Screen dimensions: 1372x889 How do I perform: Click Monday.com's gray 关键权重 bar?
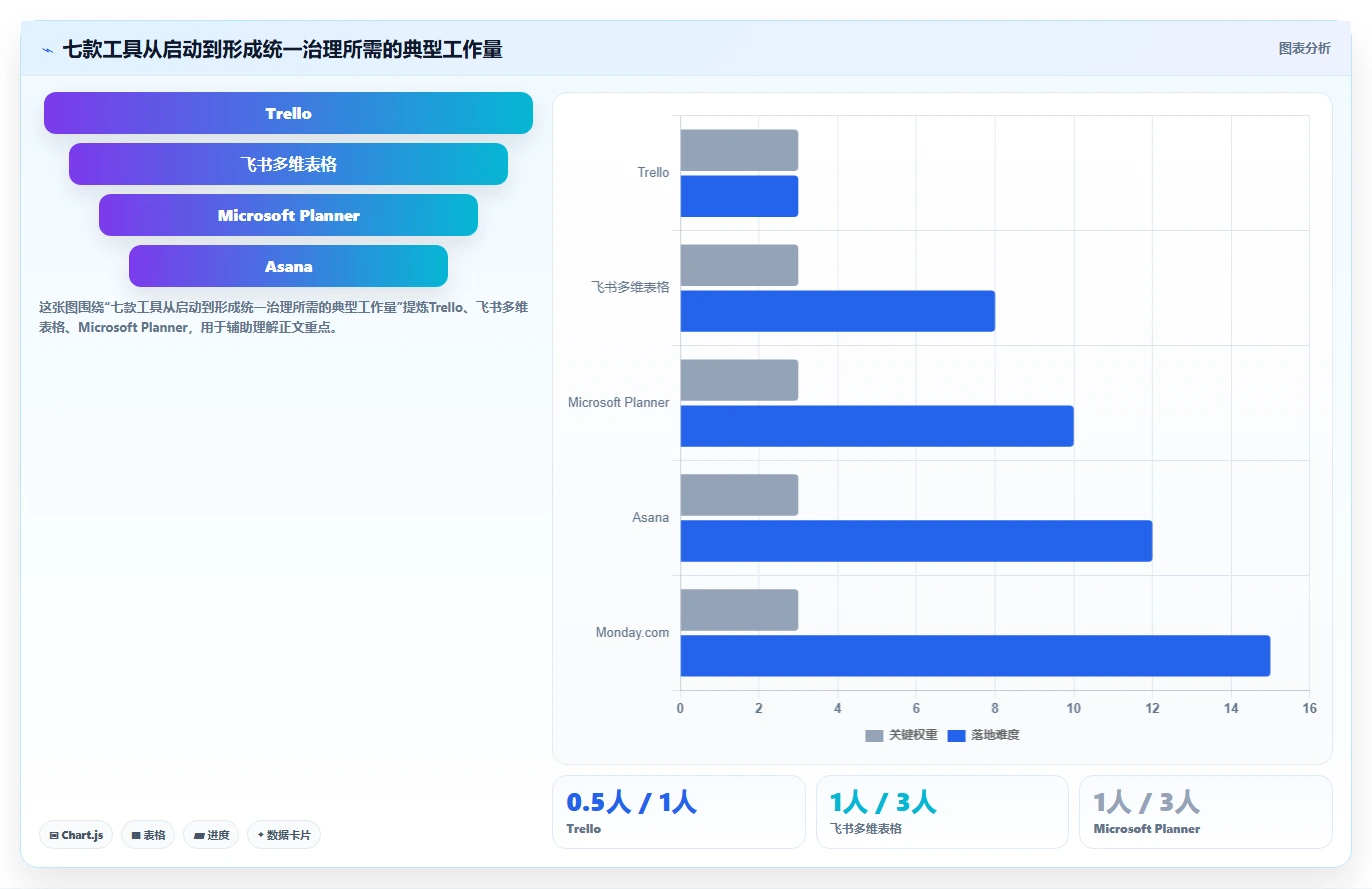pos(739,610)
